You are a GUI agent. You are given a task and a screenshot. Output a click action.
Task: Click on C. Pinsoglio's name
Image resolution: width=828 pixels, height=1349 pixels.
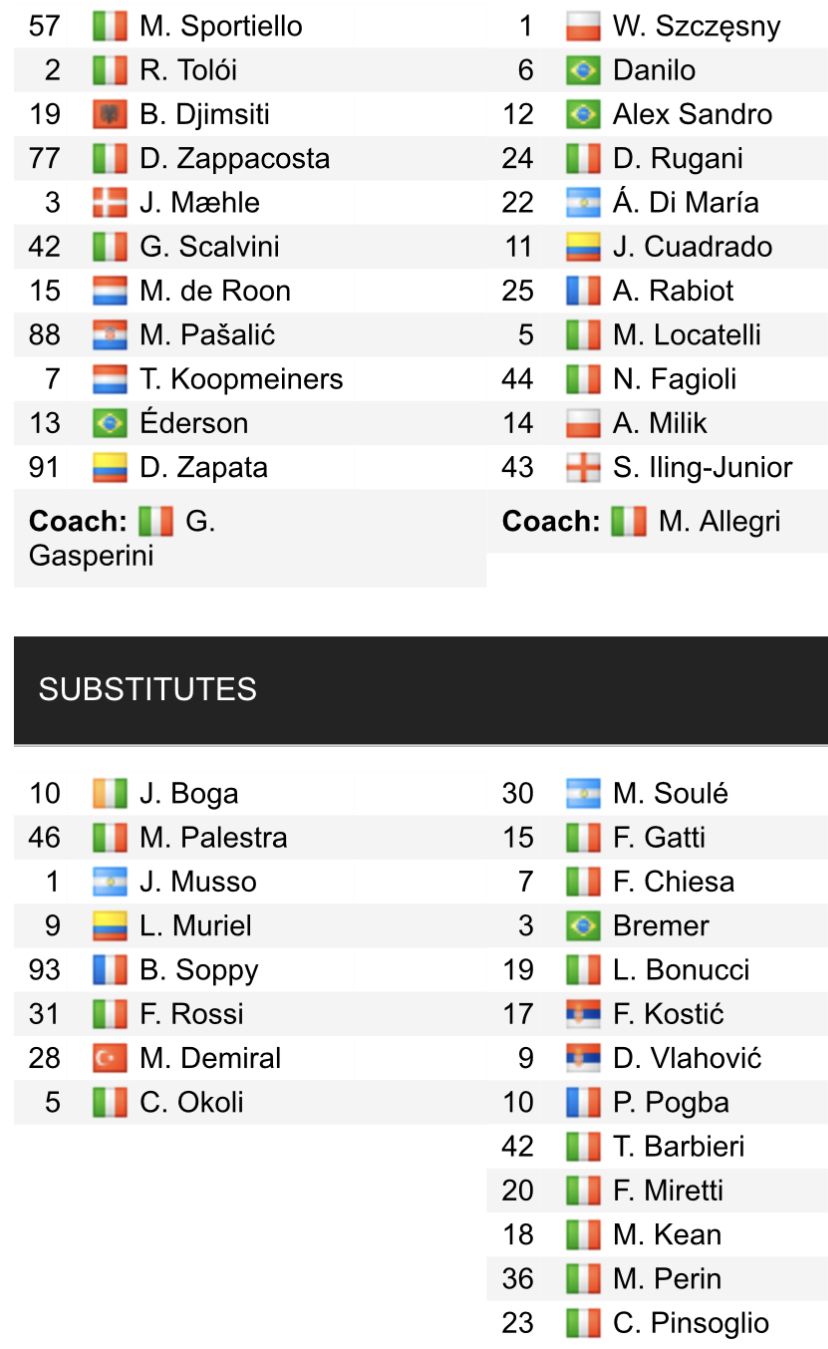[690, 1323]
